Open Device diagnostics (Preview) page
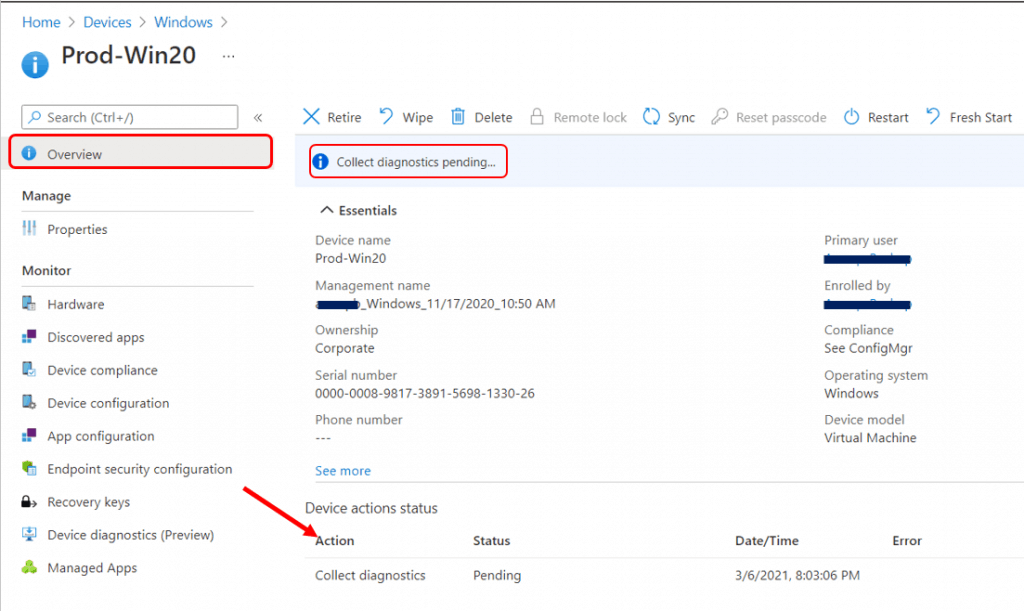 (131, 535)
